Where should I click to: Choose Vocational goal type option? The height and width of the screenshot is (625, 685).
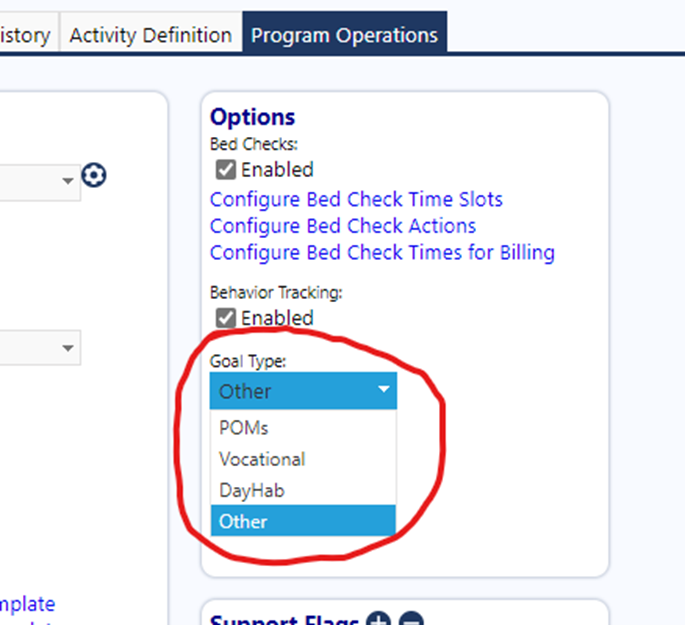303,459
